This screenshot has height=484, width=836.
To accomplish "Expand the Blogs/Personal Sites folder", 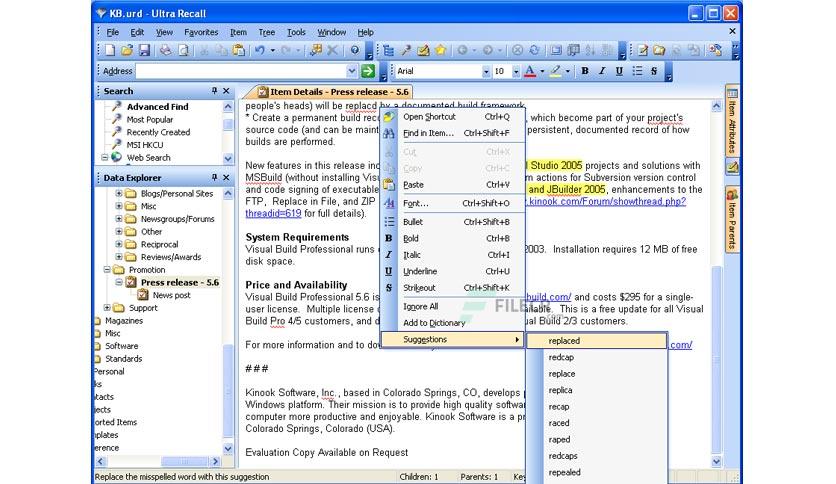I will pos(119,193).
